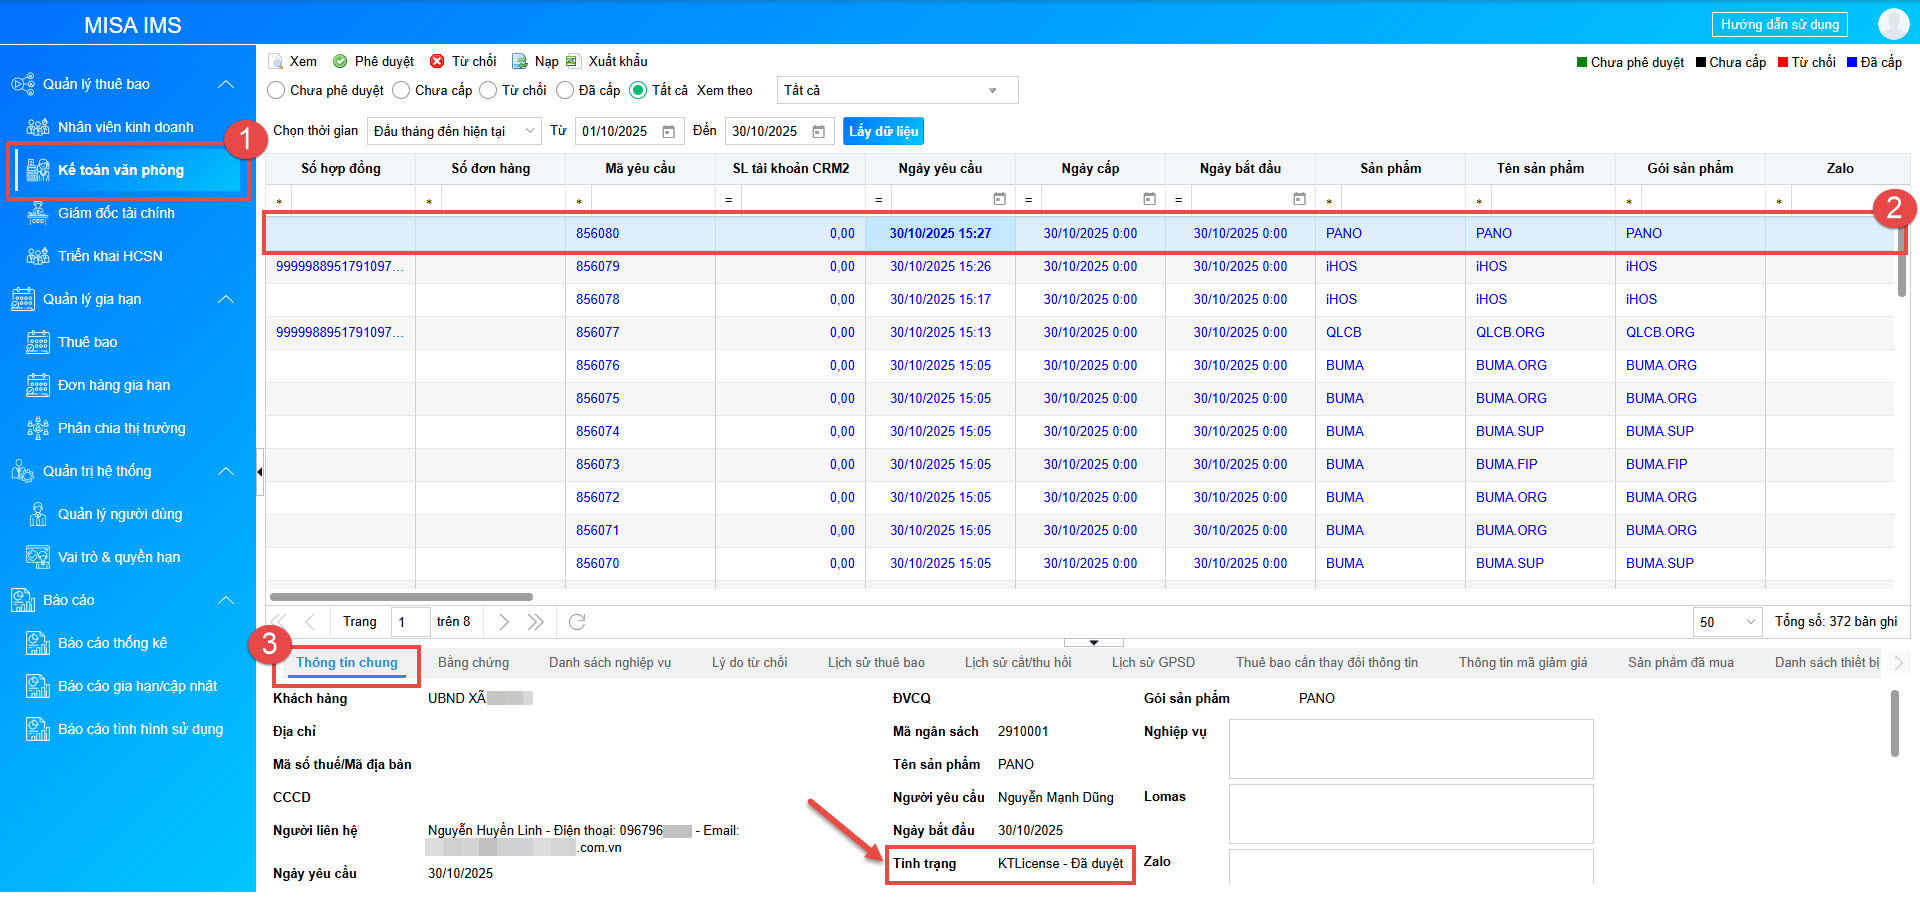Open the Chọn thời gian period dropdown

click(x=453, y=132)
